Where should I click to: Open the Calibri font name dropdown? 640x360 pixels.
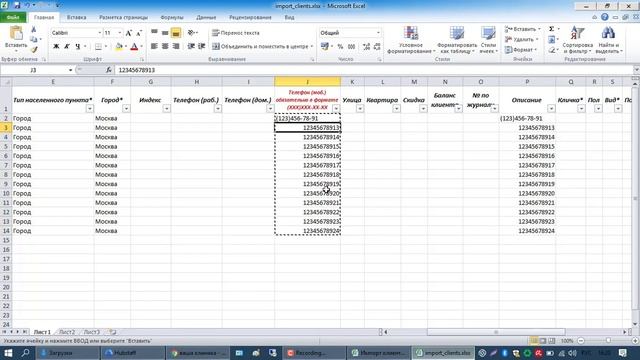click(x=99, y=33)
